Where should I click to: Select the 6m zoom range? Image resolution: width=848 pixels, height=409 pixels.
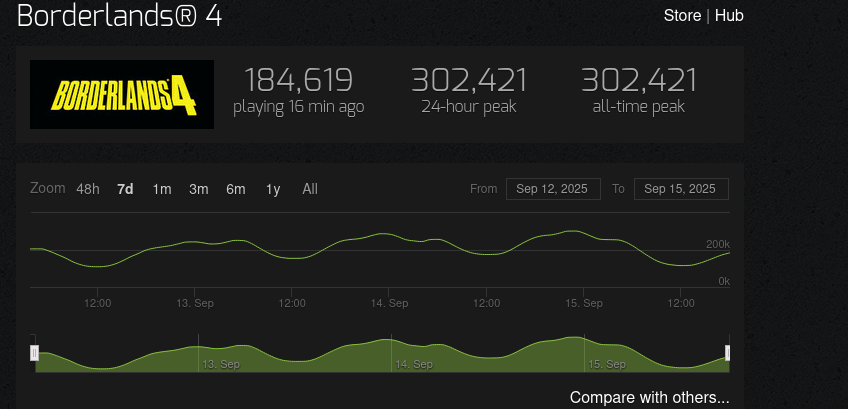tap(236, 189)
